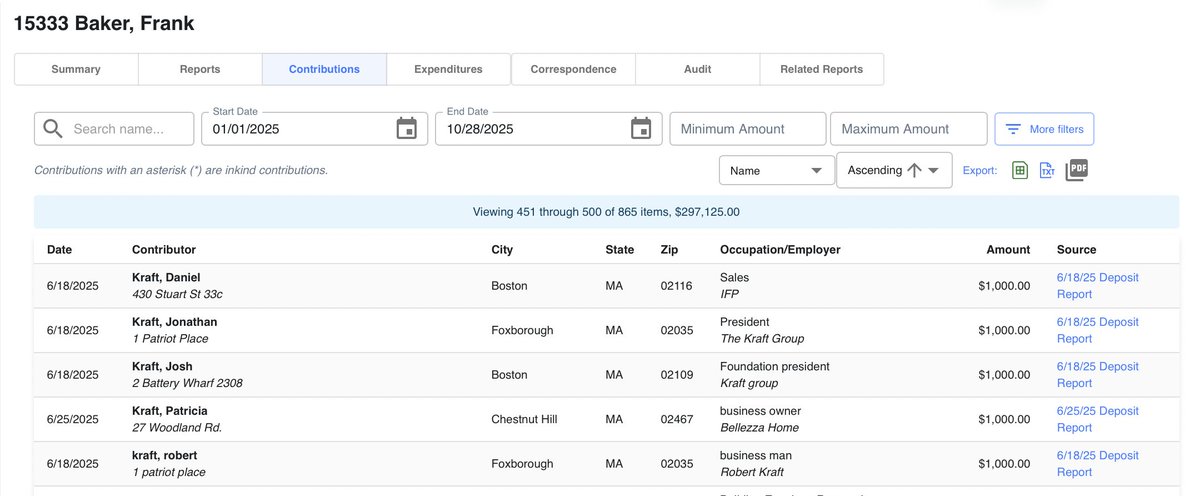
Task: Open the Expenditures tab
Action: point(448,69)
